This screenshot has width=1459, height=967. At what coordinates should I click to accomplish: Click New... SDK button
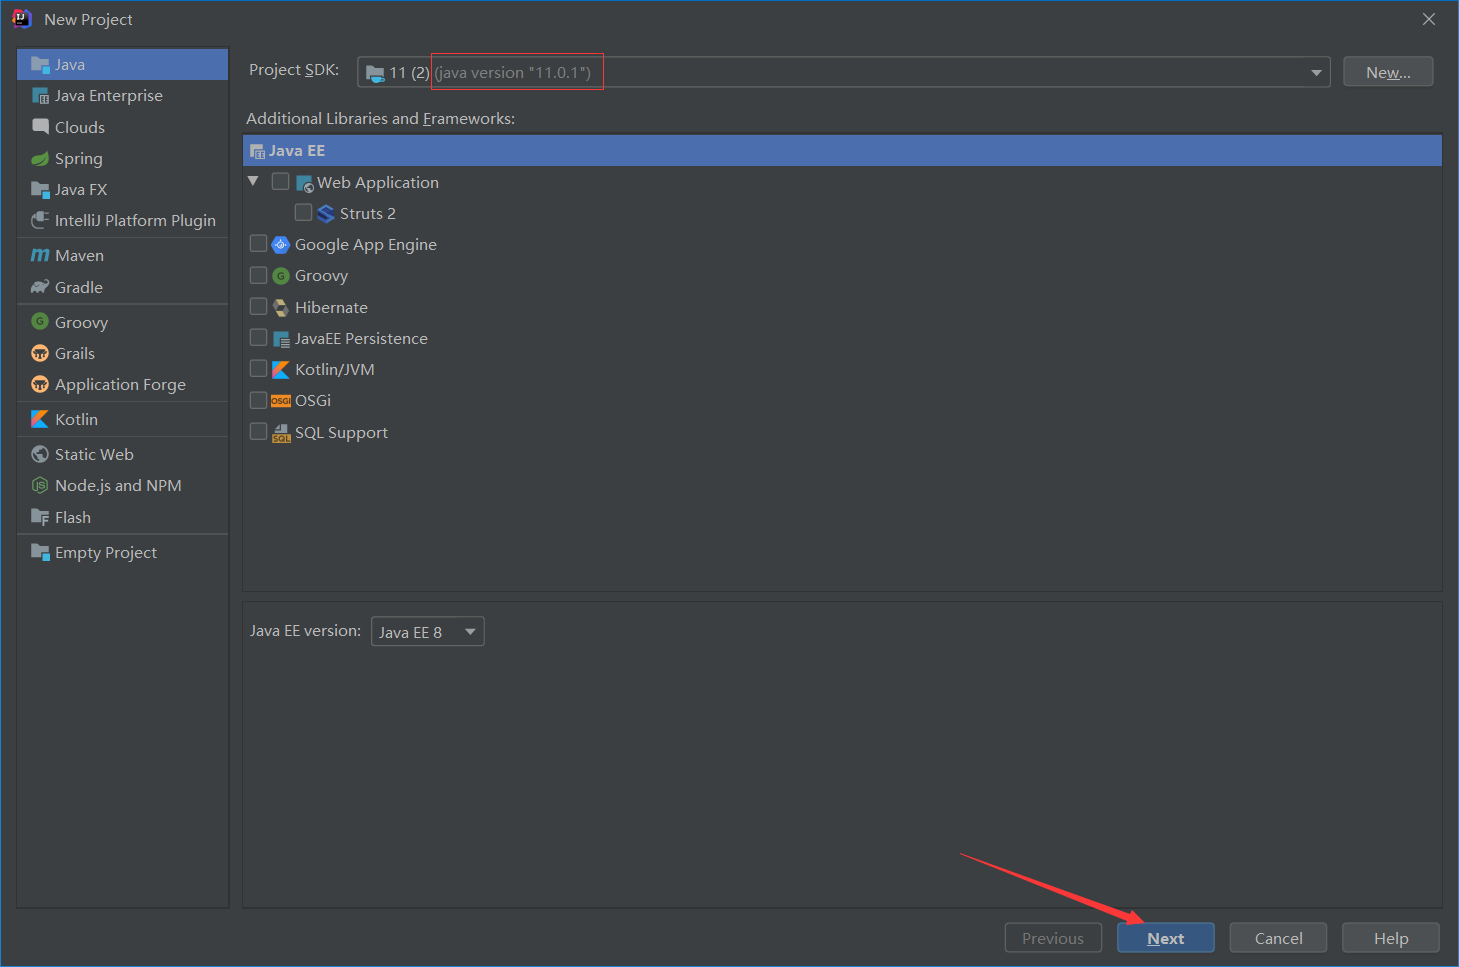(1388, 72)
